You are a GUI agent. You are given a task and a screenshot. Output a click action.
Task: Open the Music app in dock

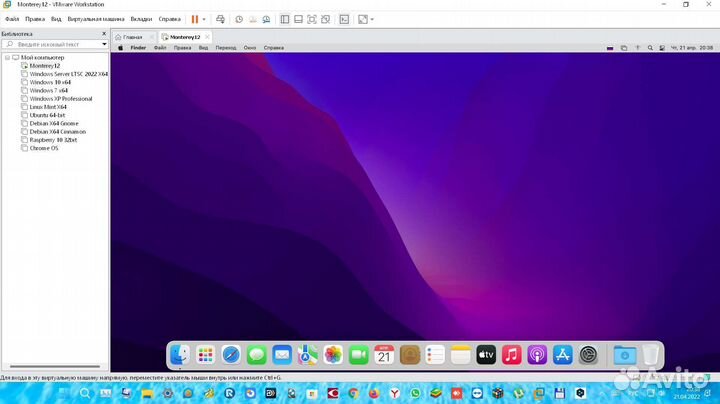(x=512, y=355)
